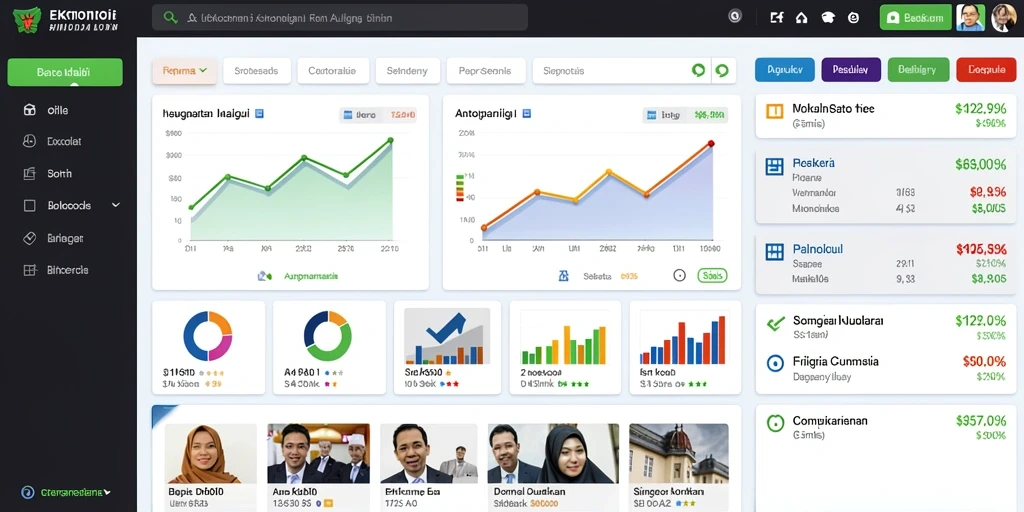The image size is (1024, 512).
Task: Click the '$957.0%' value on 'Compikarienan' card
Action: 980,421
